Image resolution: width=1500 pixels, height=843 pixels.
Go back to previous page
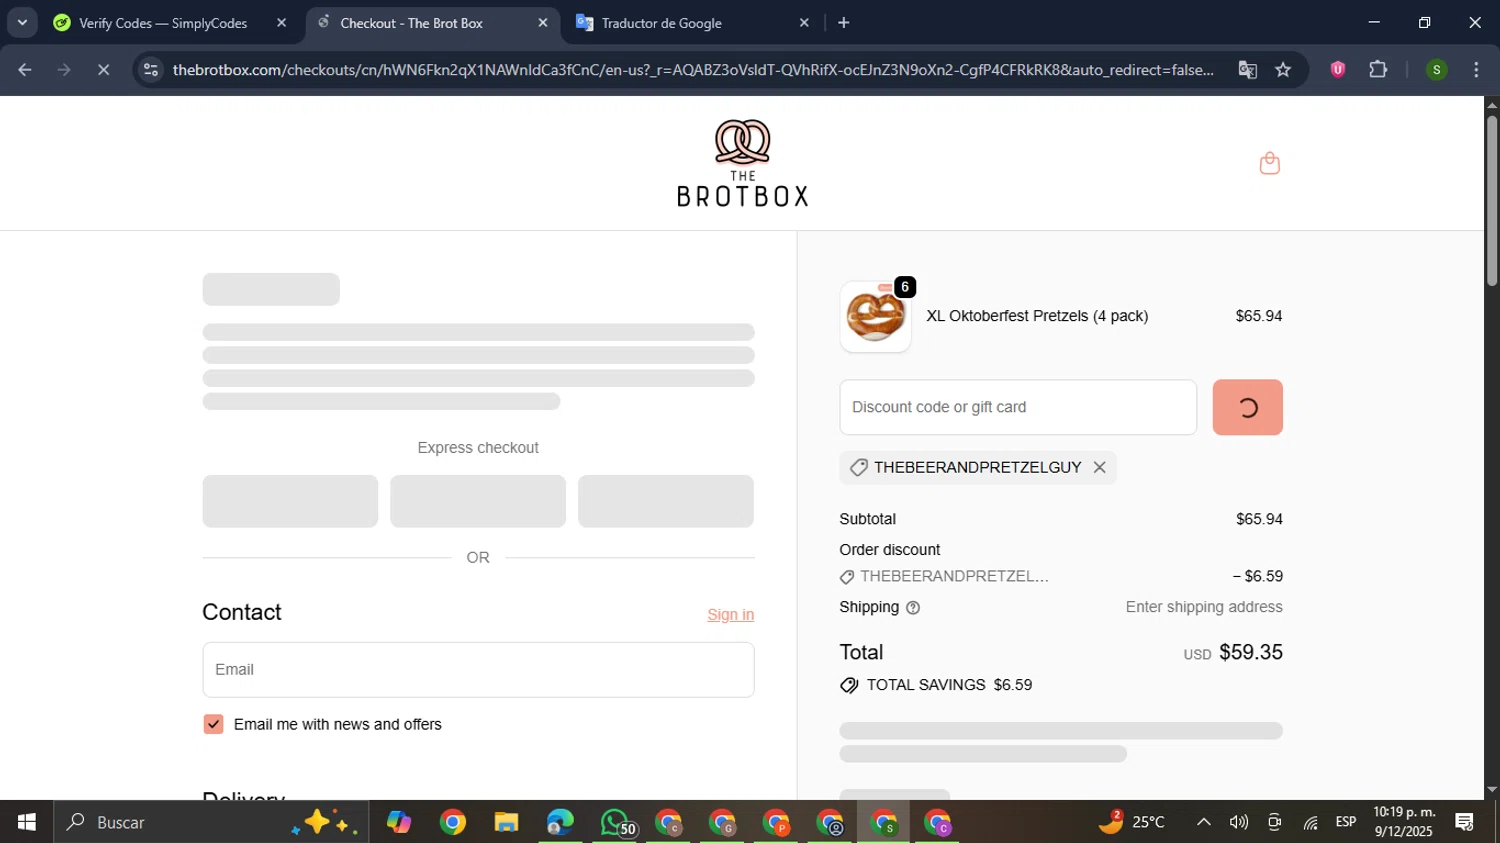click(x=25, y=70)
